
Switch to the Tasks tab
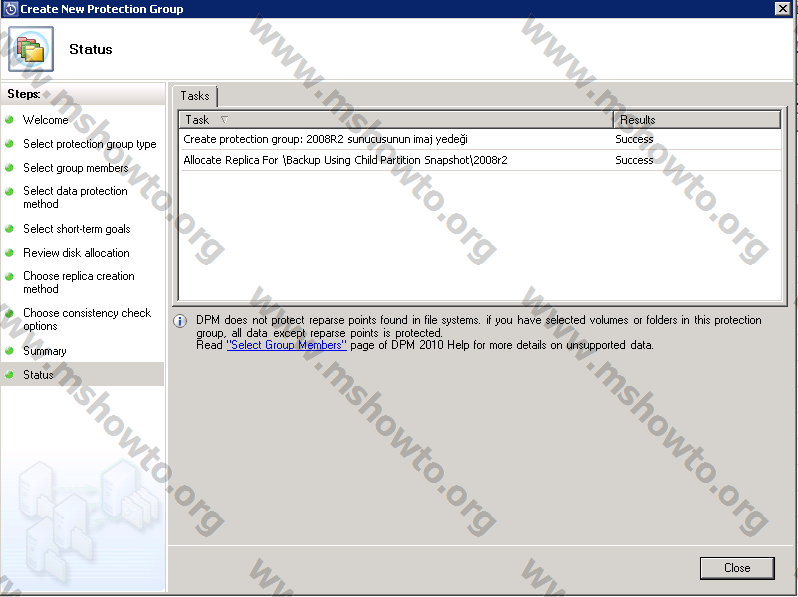(x=195, y=96)
